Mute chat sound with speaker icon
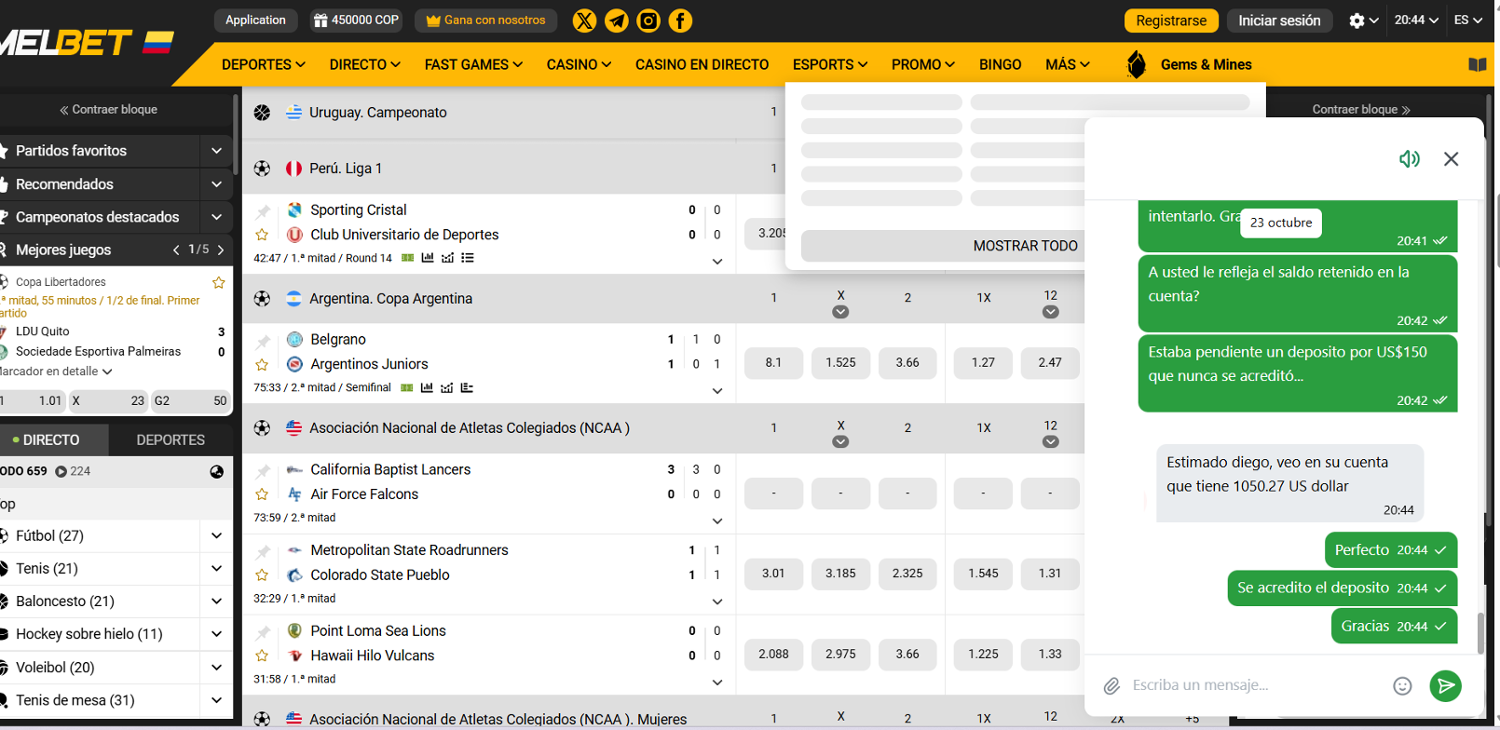 [x=1409, y=159]
